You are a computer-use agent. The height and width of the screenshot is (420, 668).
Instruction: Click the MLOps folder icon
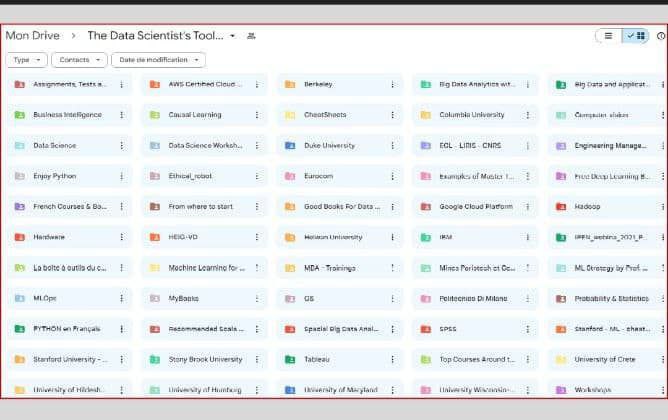20,298
